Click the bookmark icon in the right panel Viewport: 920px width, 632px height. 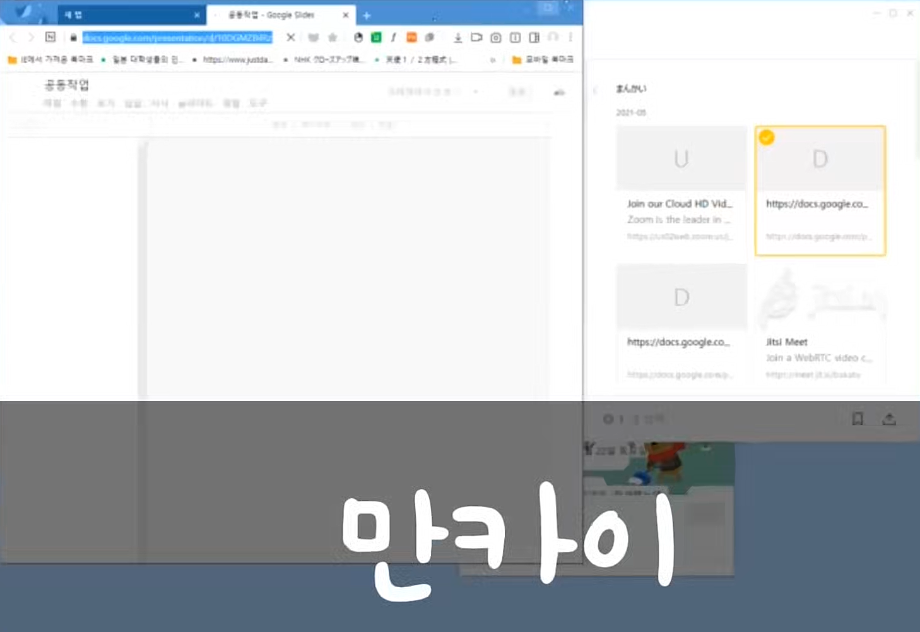click(858, 419)
